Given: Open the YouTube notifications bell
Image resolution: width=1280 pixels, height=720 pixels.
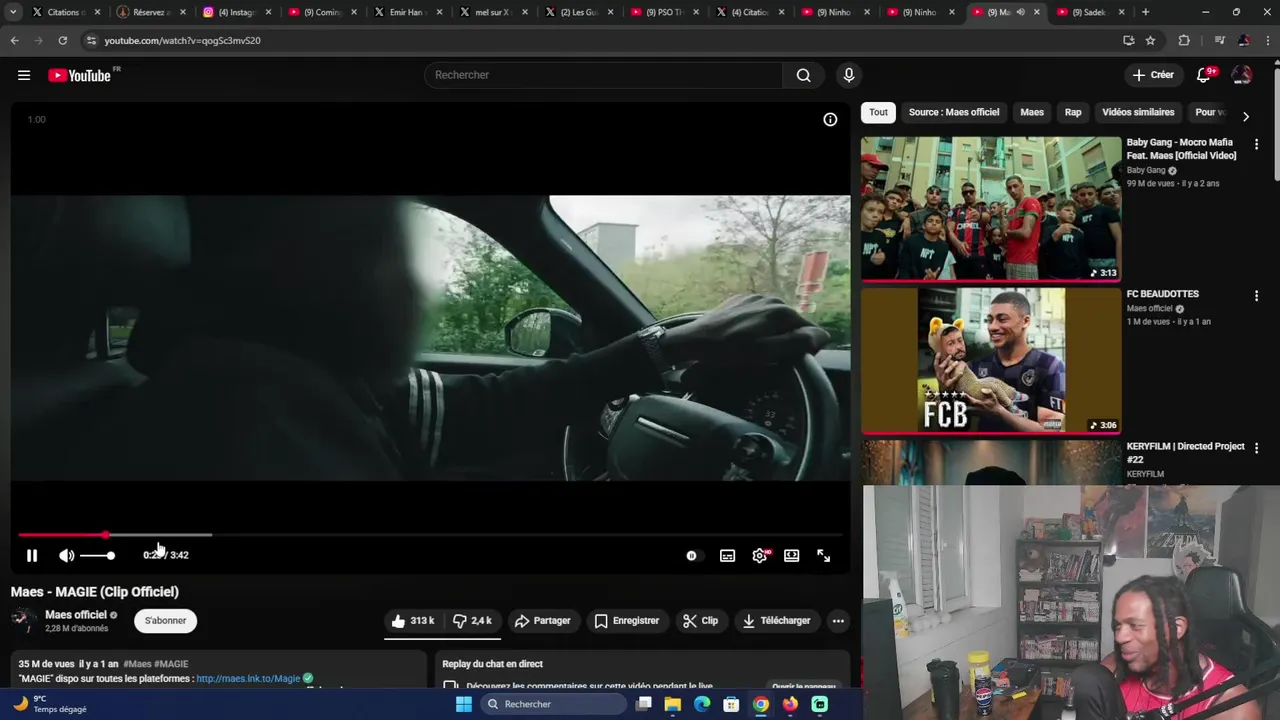Looking at the screenshot, I should pyautogui.click(x=1204, y=75).
